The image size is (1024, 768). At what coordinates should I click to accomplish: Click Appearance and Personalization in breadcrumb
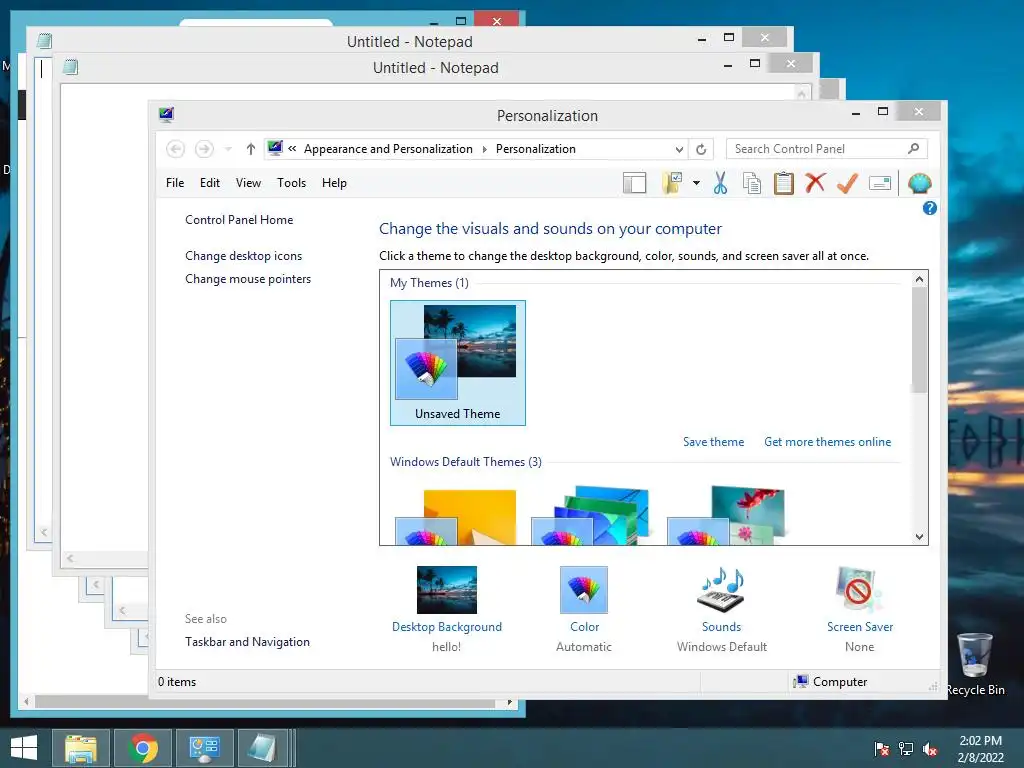[388, 149]
